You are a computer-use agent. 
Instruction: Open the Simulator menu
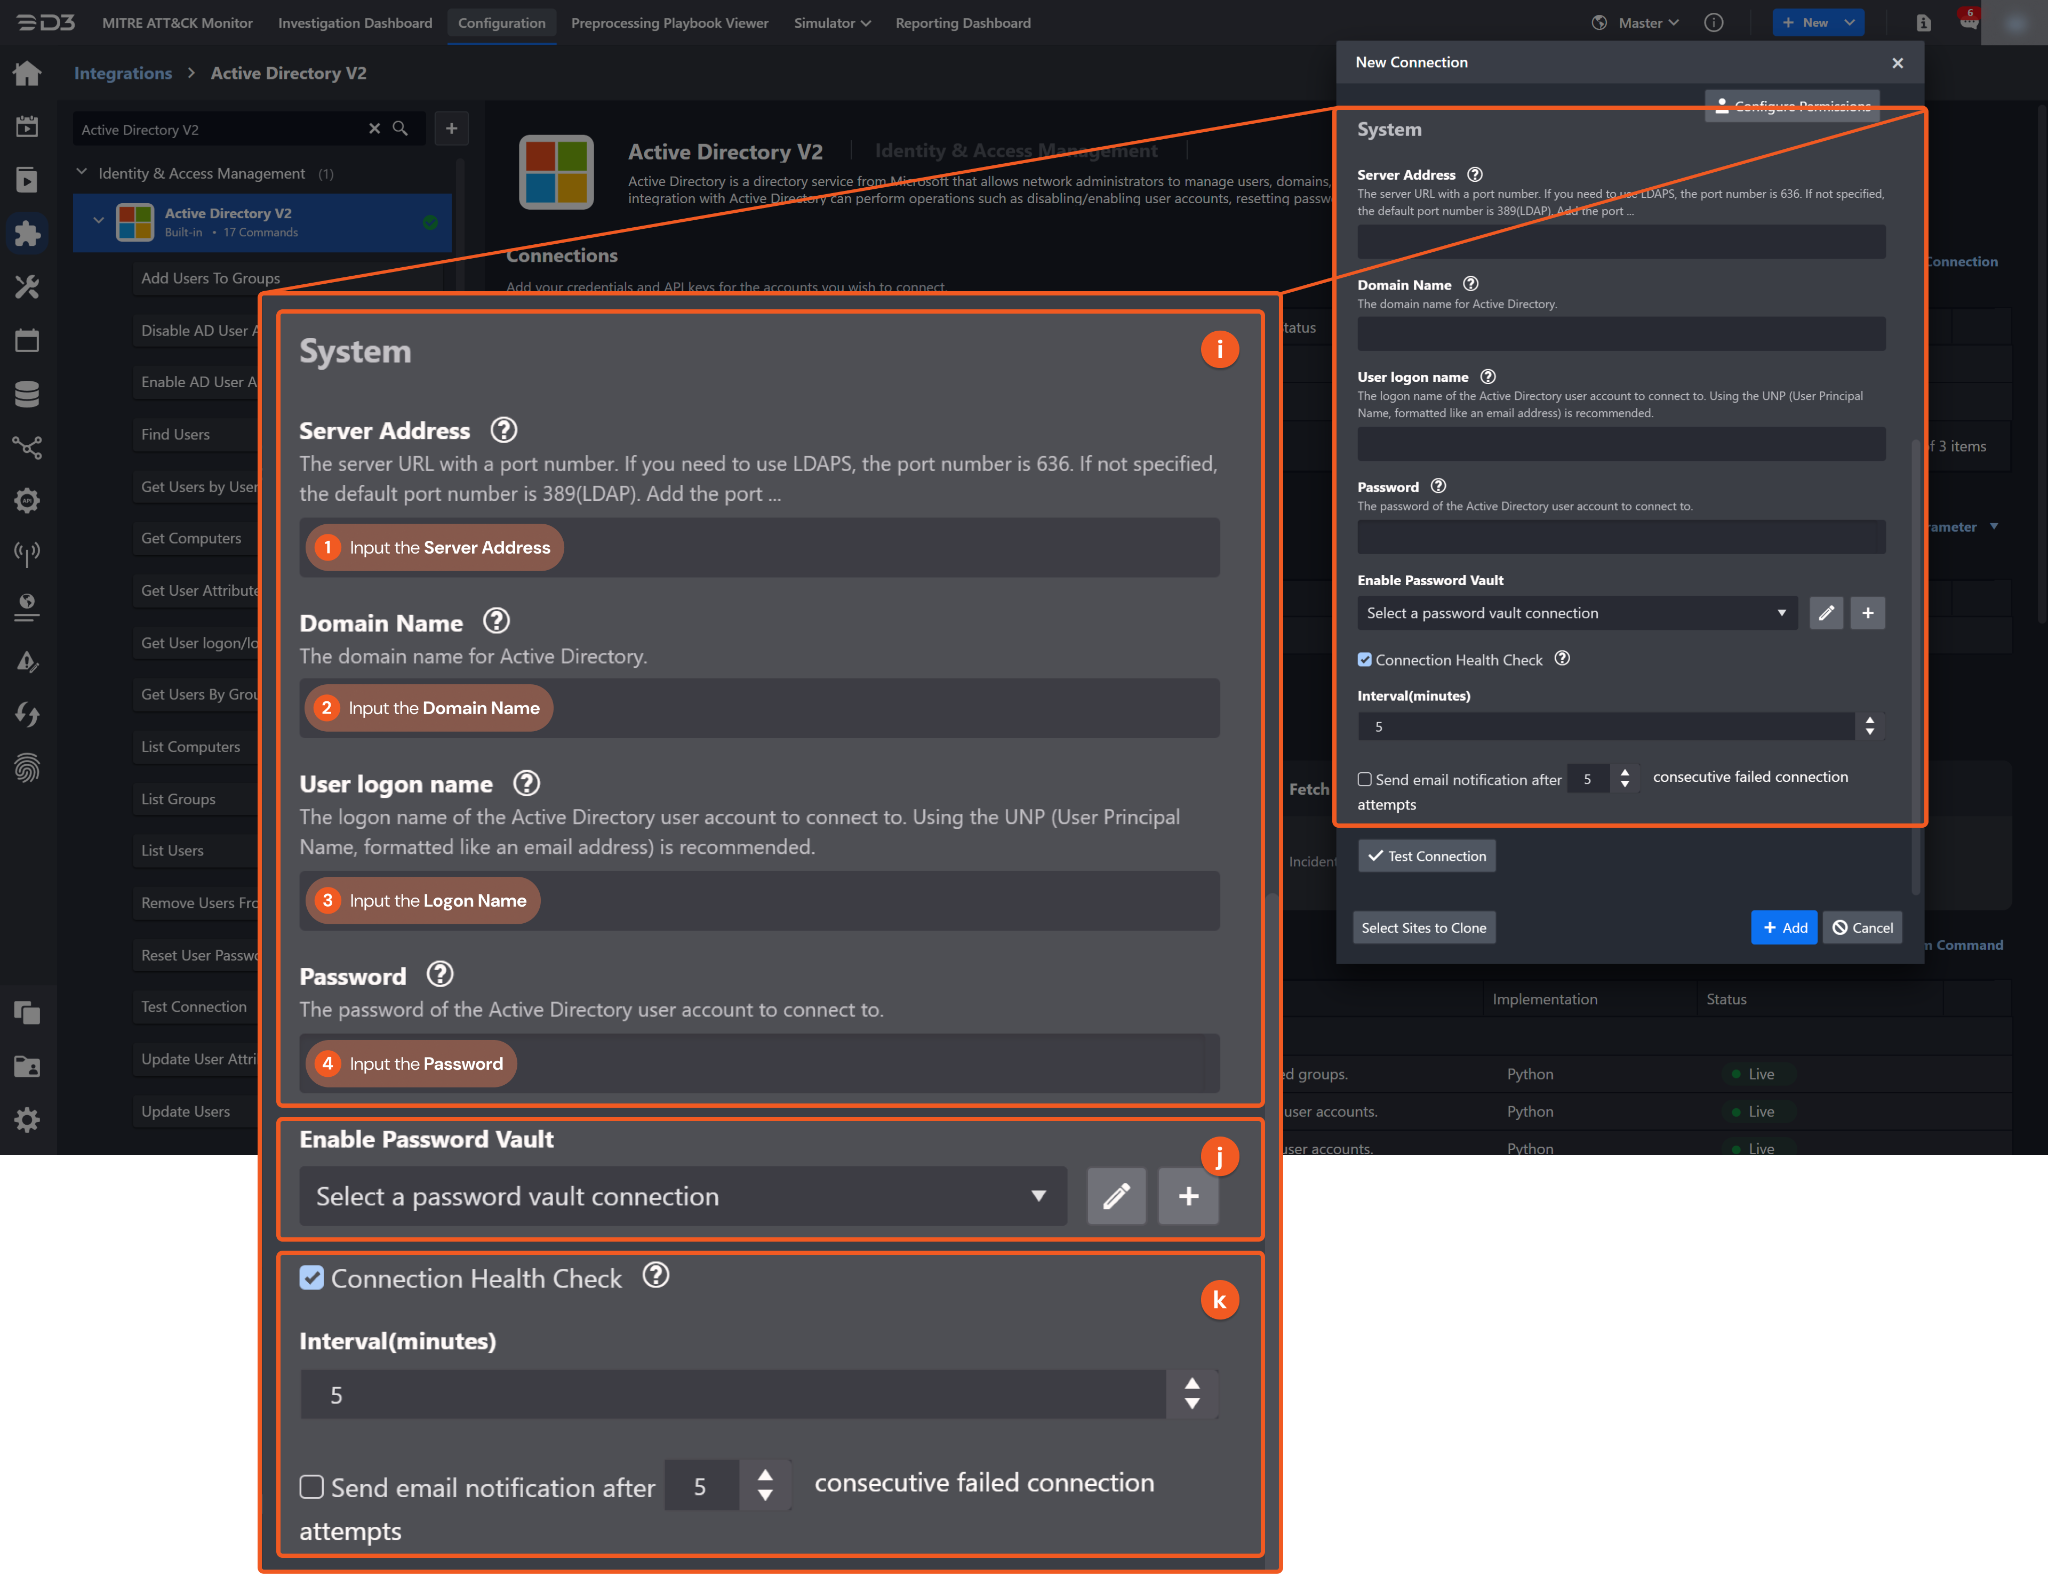click(x=831, y=23)
